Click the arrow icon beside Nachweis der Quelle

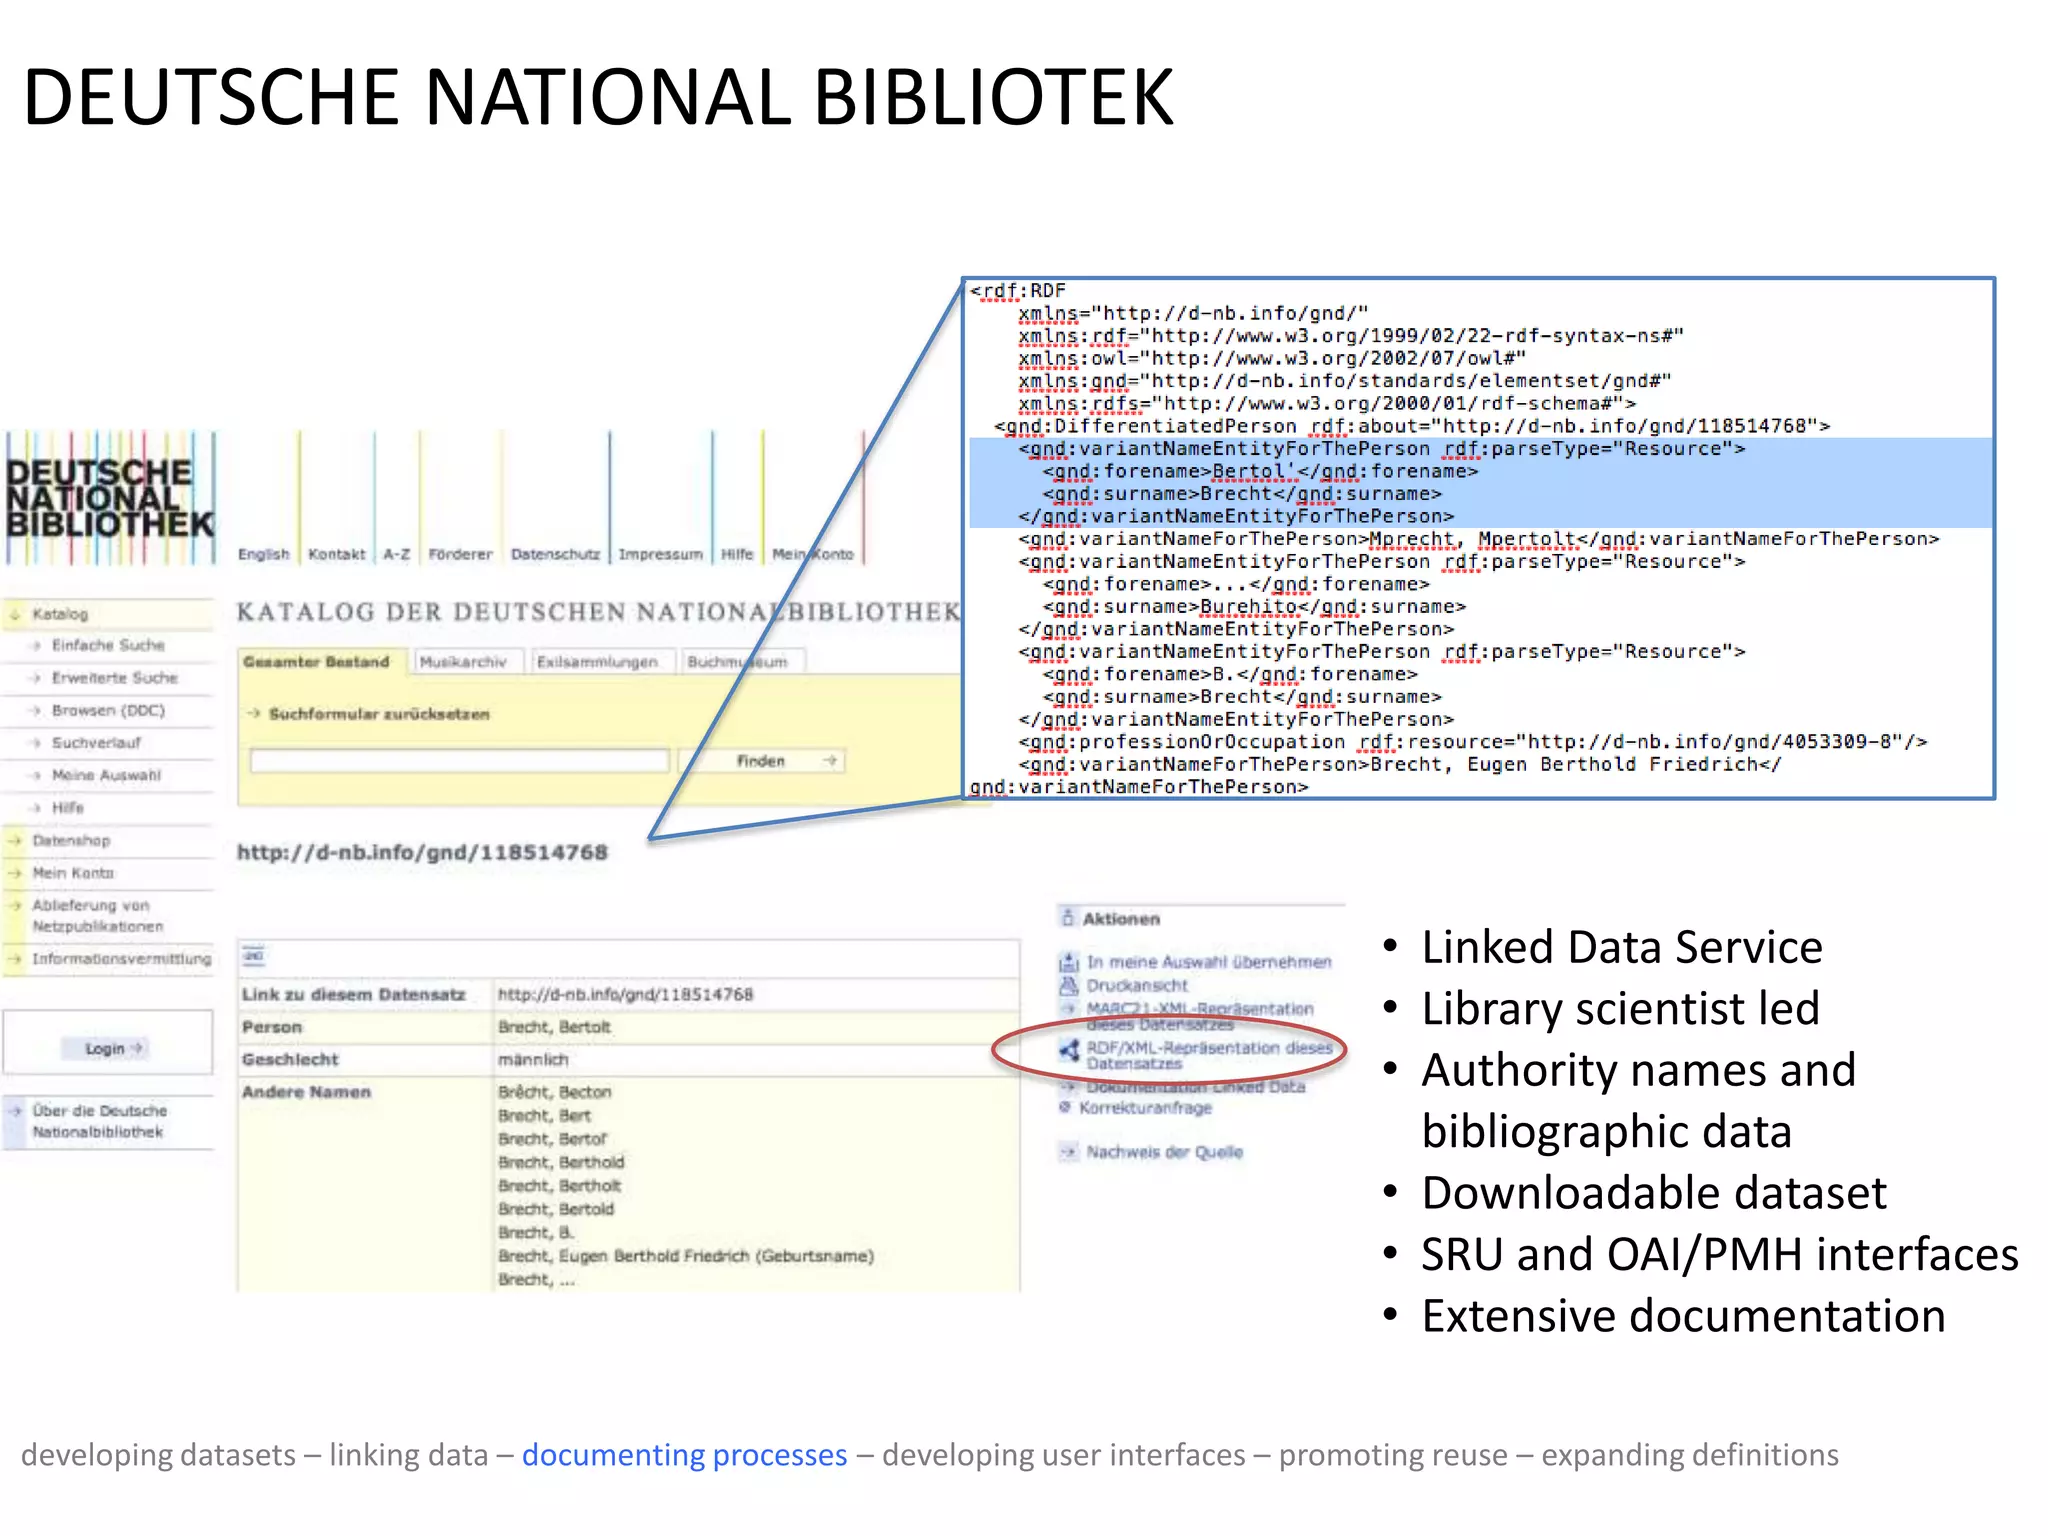pyautogui.click(x=1068, y=1152)
